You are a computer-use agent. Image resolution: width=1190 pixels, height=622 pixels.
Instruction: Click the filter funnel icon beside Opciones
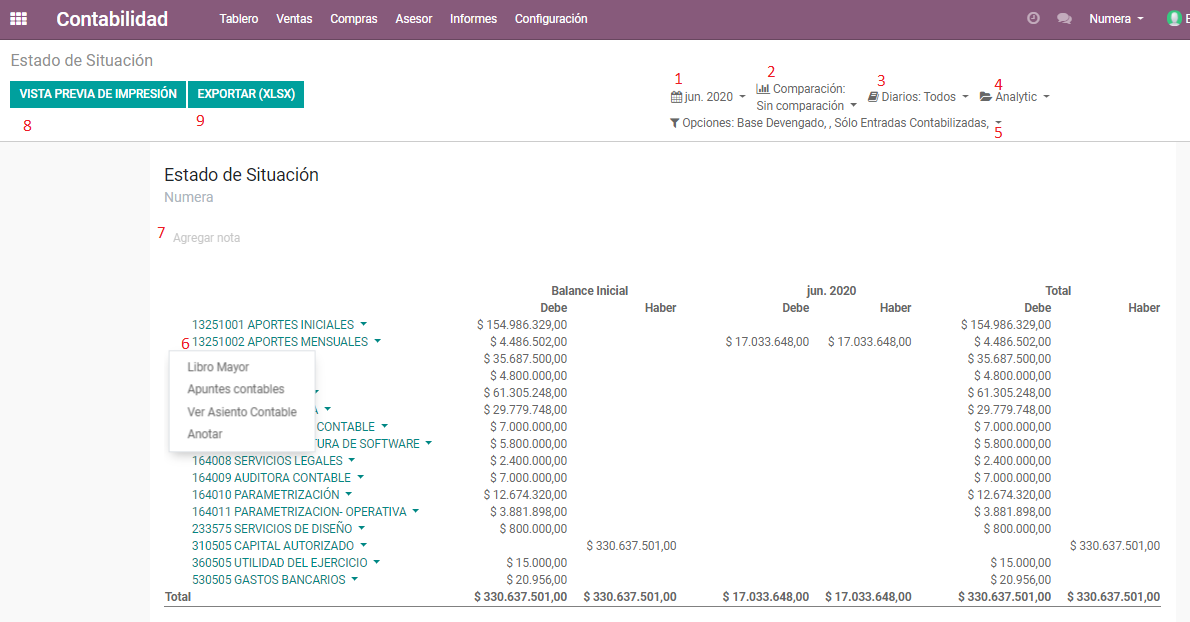coord(674,123)
